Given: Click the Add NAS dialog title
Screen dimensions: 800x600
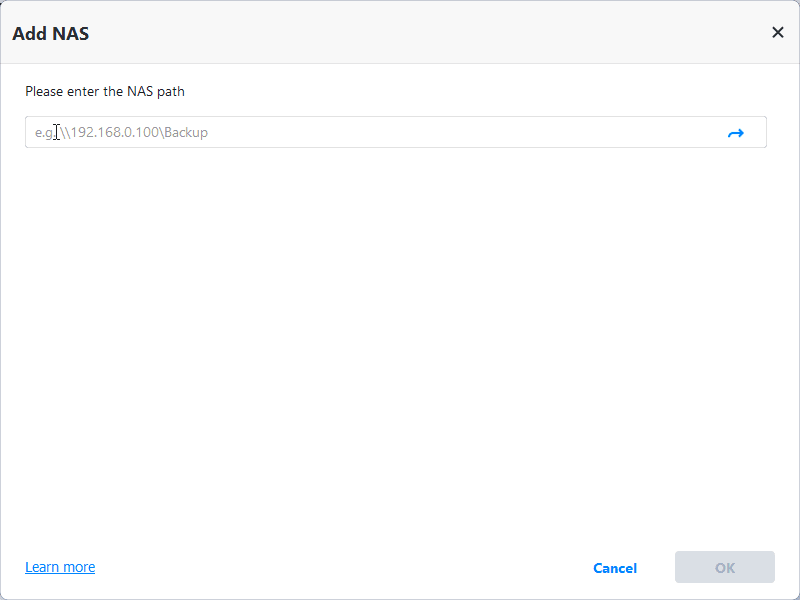Looking at the screenshot, I should tap(51, 33).
